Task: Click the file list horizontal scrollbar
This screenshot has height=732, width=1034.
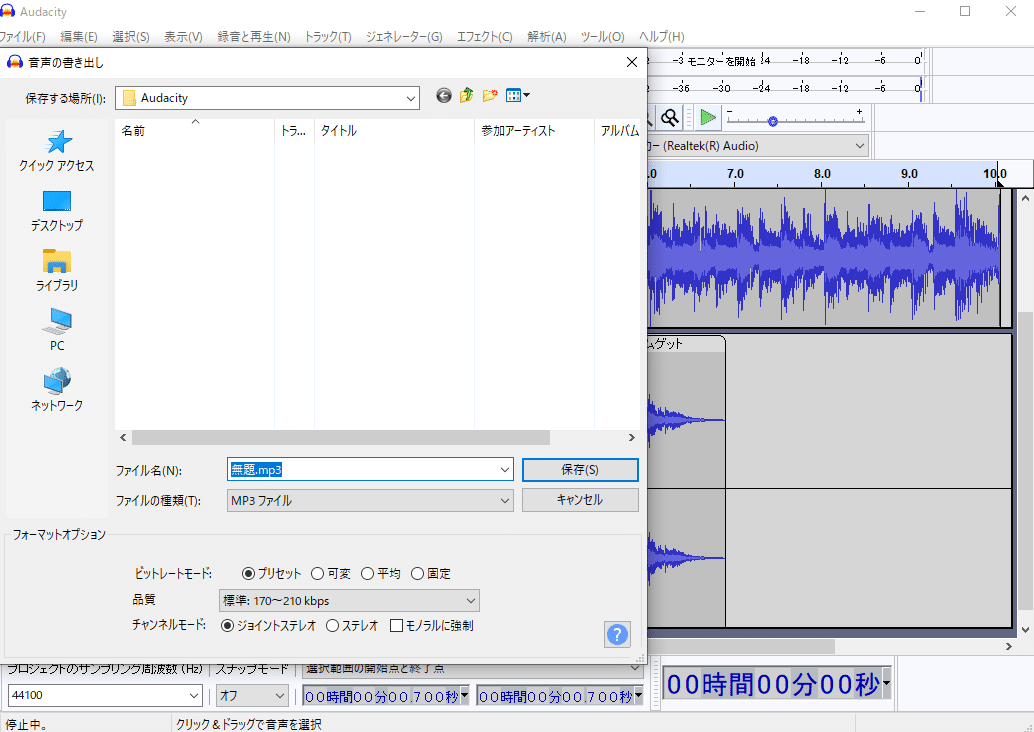Action: pos(340,437)
